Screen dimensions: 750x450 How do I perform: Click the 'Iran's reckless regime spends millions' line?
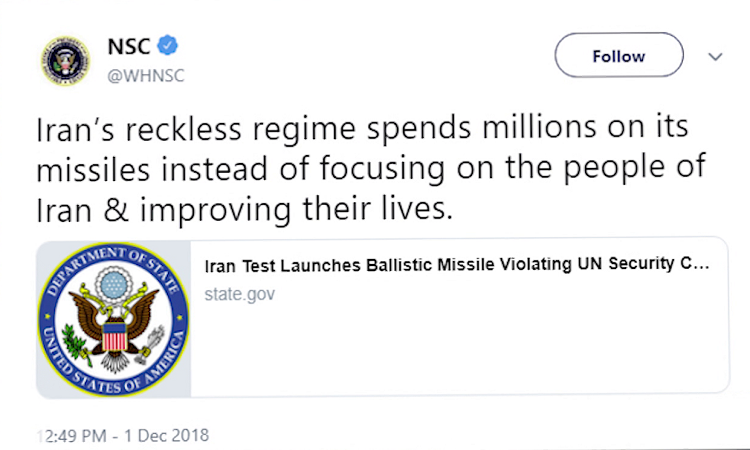(363, 128)
